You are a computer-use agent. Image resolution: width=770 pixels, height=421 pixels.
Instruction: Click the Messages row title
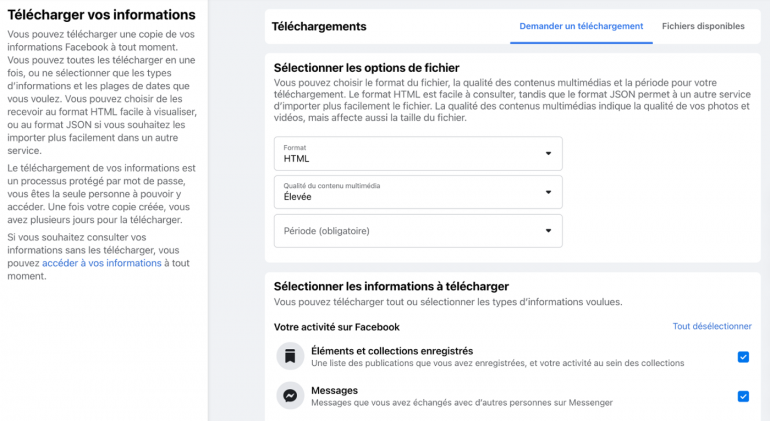pyautogui.click(x=334, y=390)
